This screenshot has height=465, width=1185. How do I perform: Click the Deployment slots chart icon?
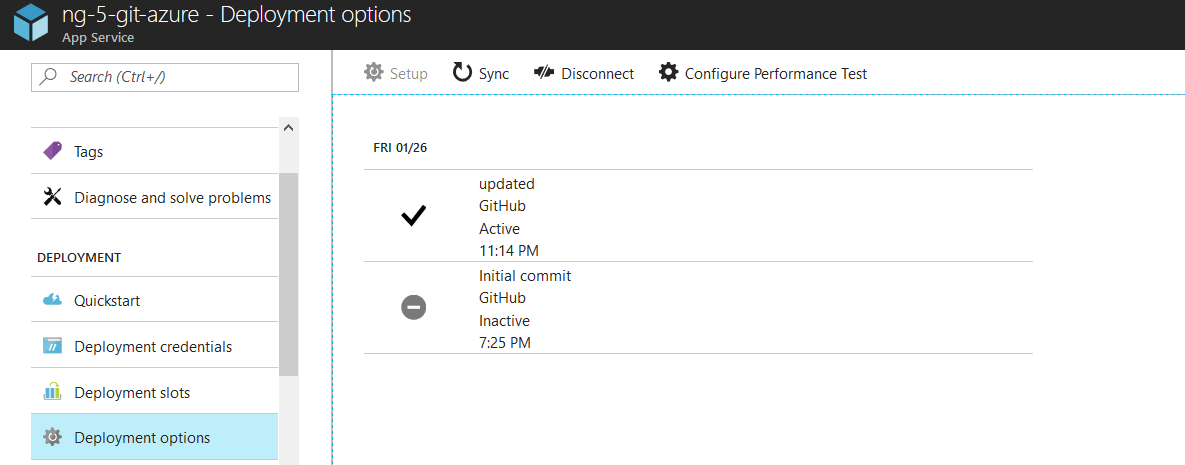[52, 392]
